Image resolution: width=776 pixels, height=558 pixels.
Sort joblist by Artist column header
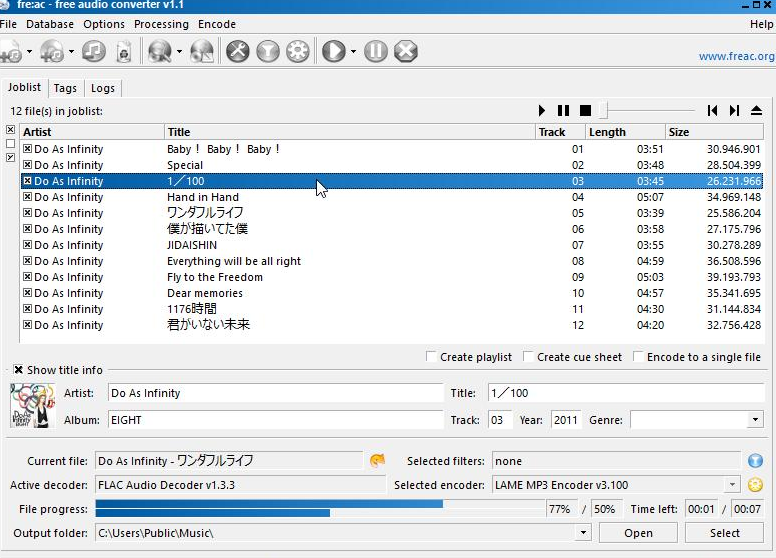click(92, 132)
